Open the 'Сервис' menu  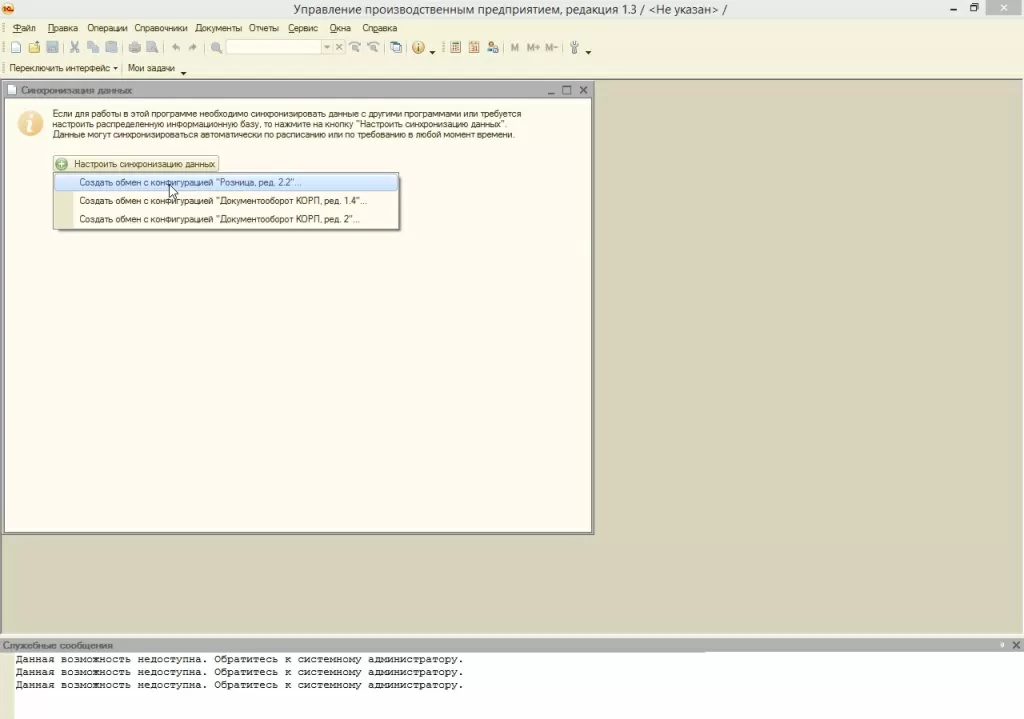302,28
